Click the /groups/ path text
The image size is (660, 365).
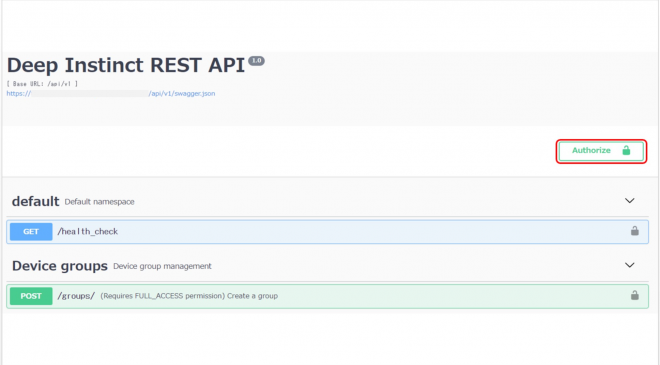tap(76, 296)
